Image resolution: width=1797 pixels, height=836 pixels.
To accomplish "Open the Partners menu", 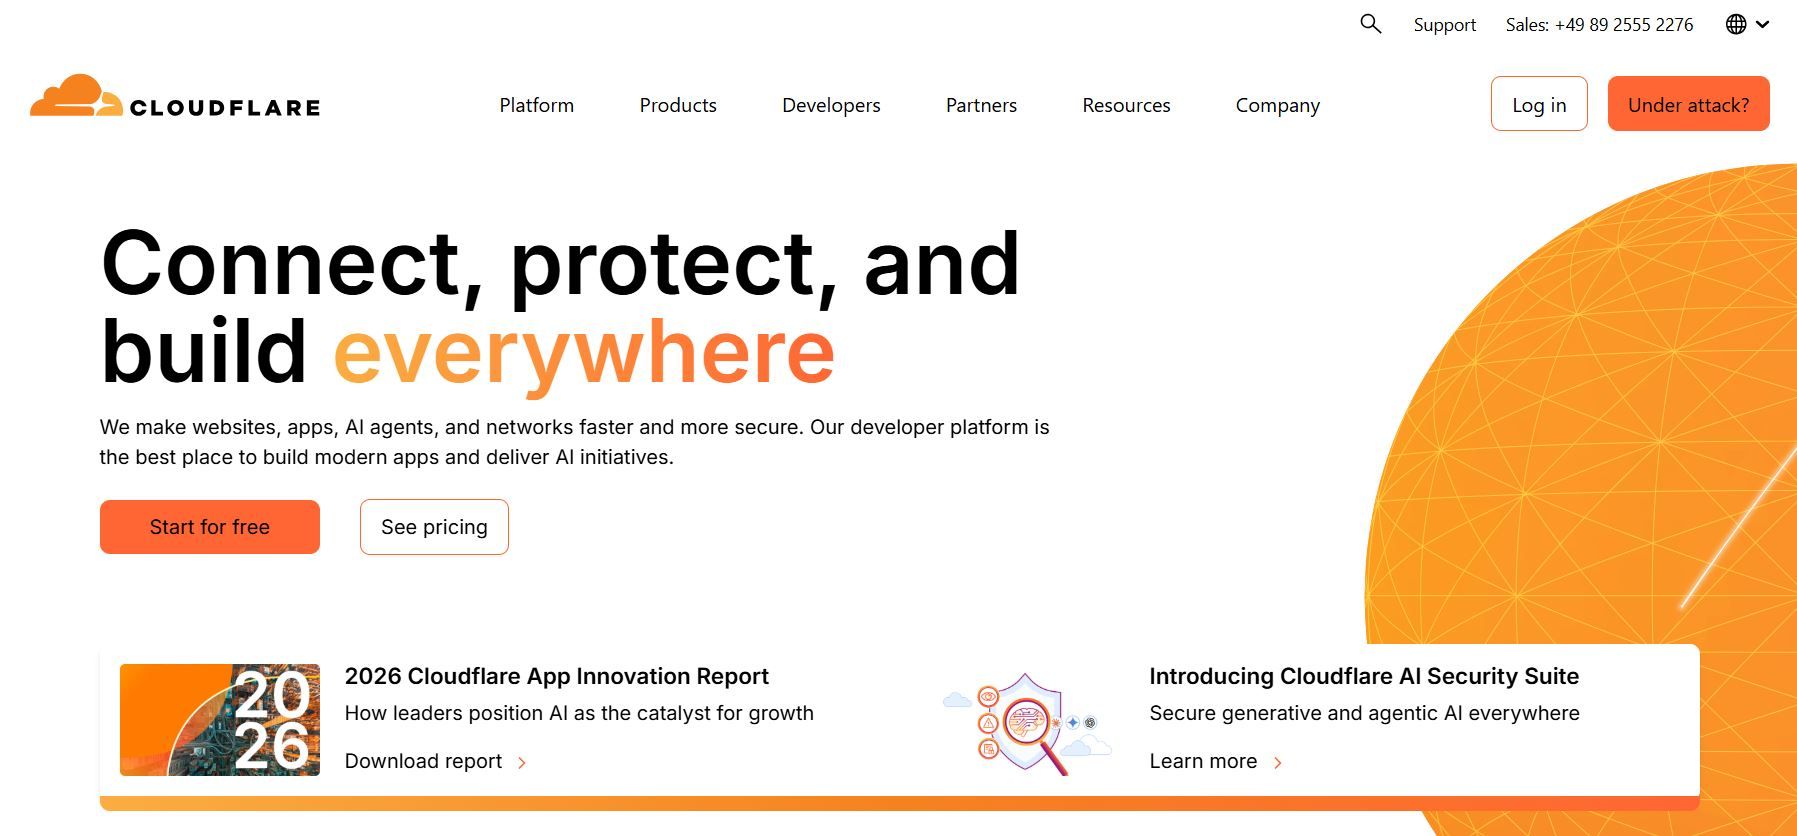I will pos(981,105).
